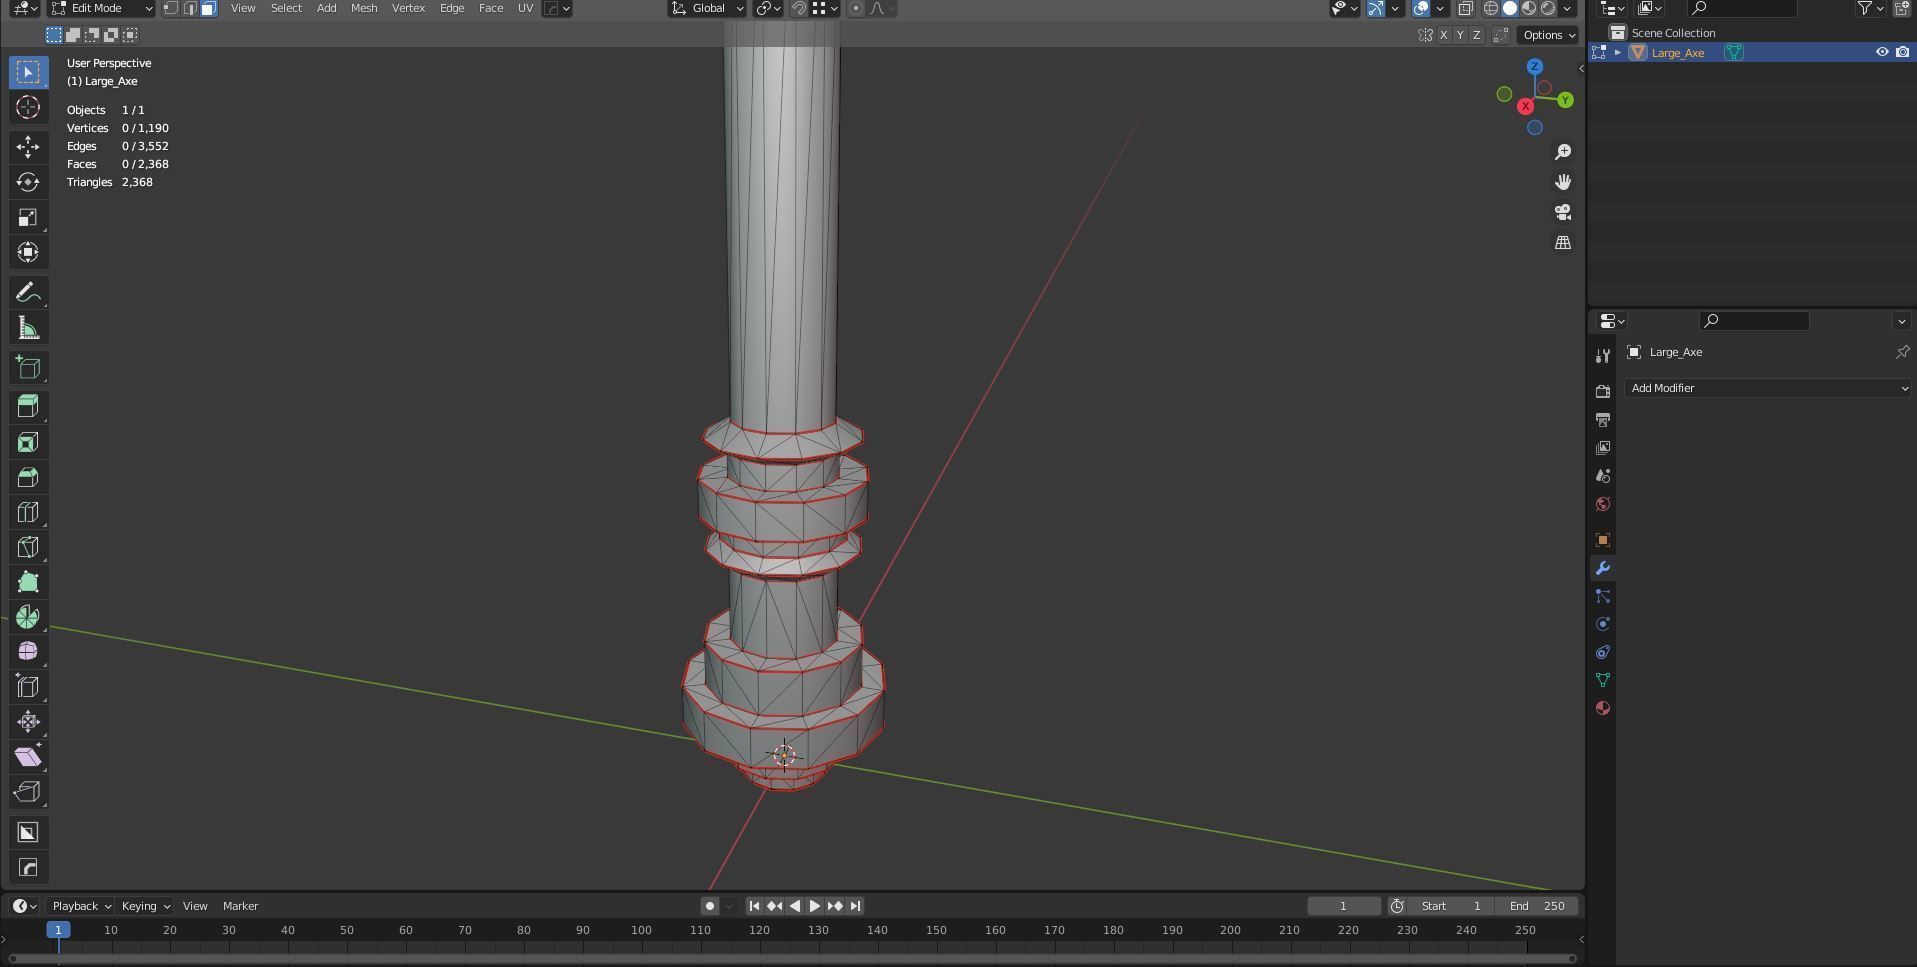This screenshot has width=1917, height=967.
Task: Select Scene Collection in the outliner
Action: [x=1673, y=33]
